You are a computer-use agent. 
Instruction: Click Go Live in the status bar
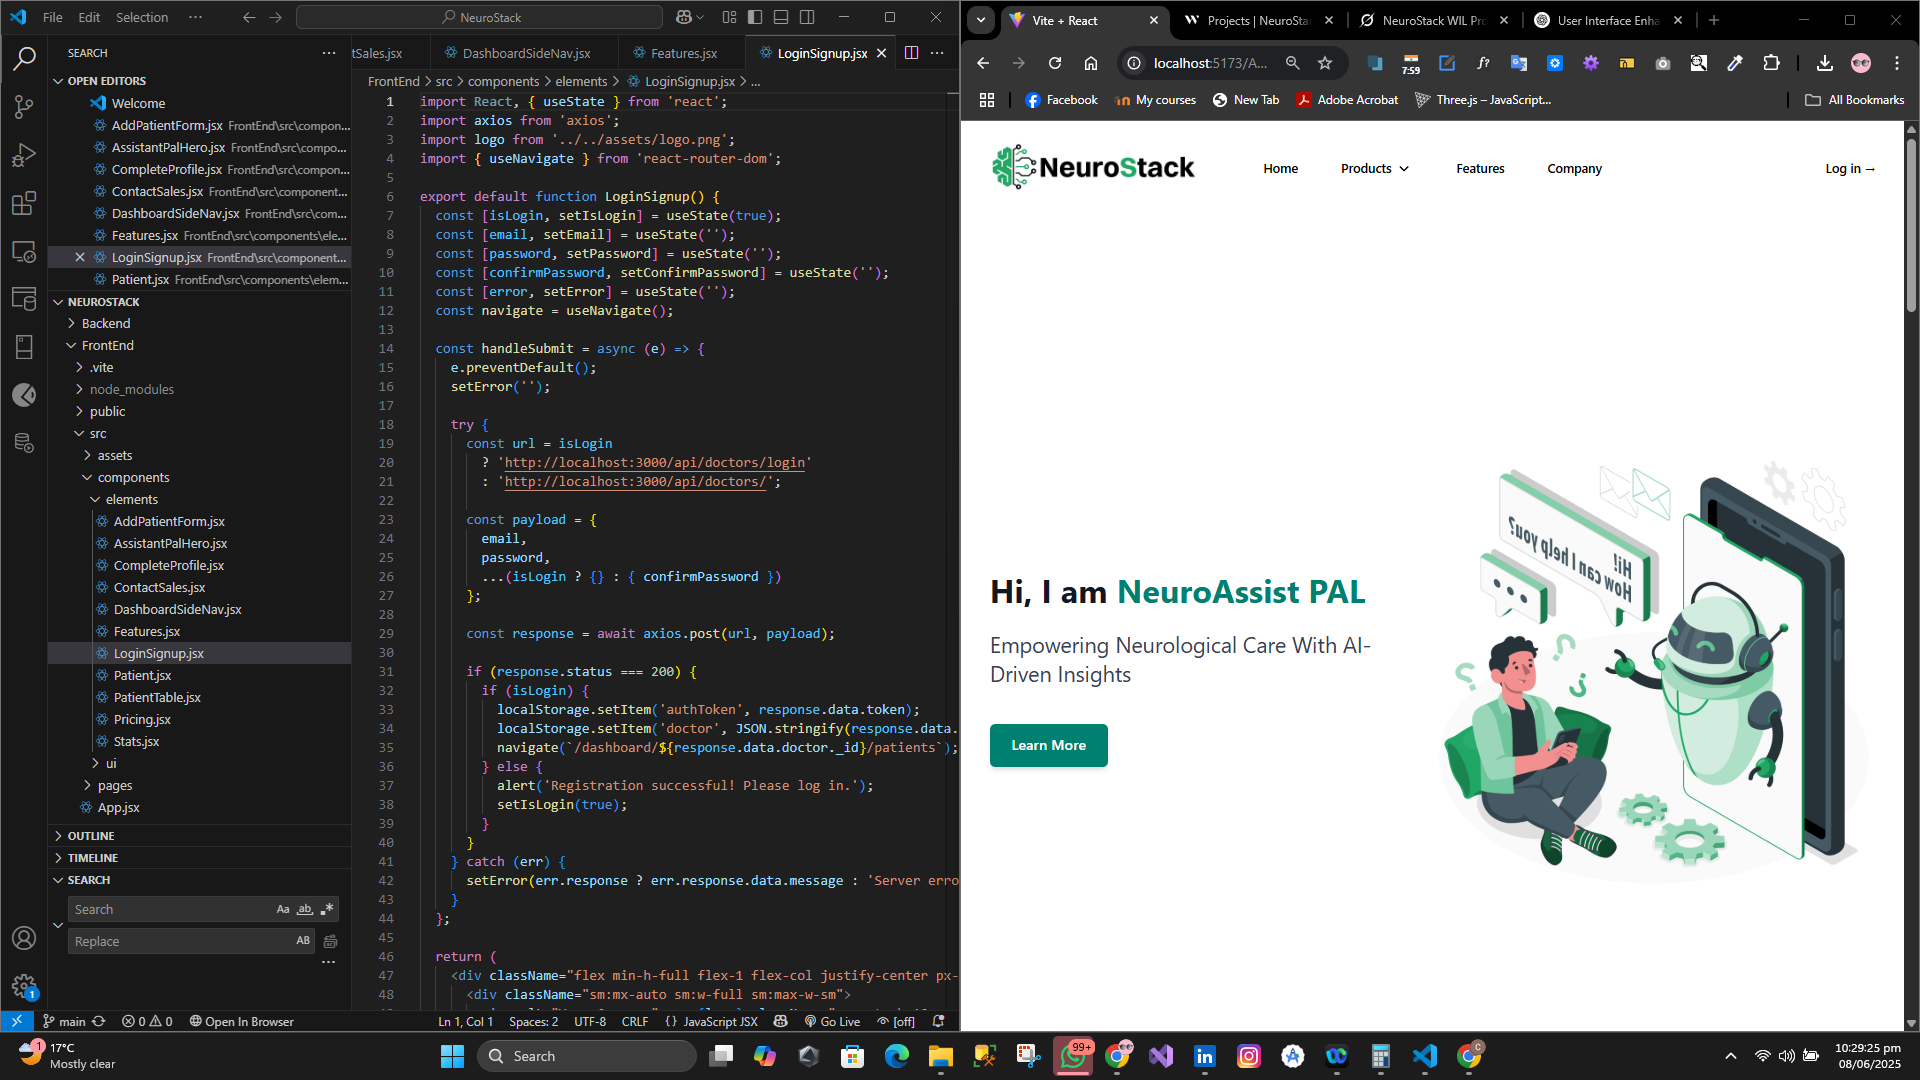[832, 1021]
